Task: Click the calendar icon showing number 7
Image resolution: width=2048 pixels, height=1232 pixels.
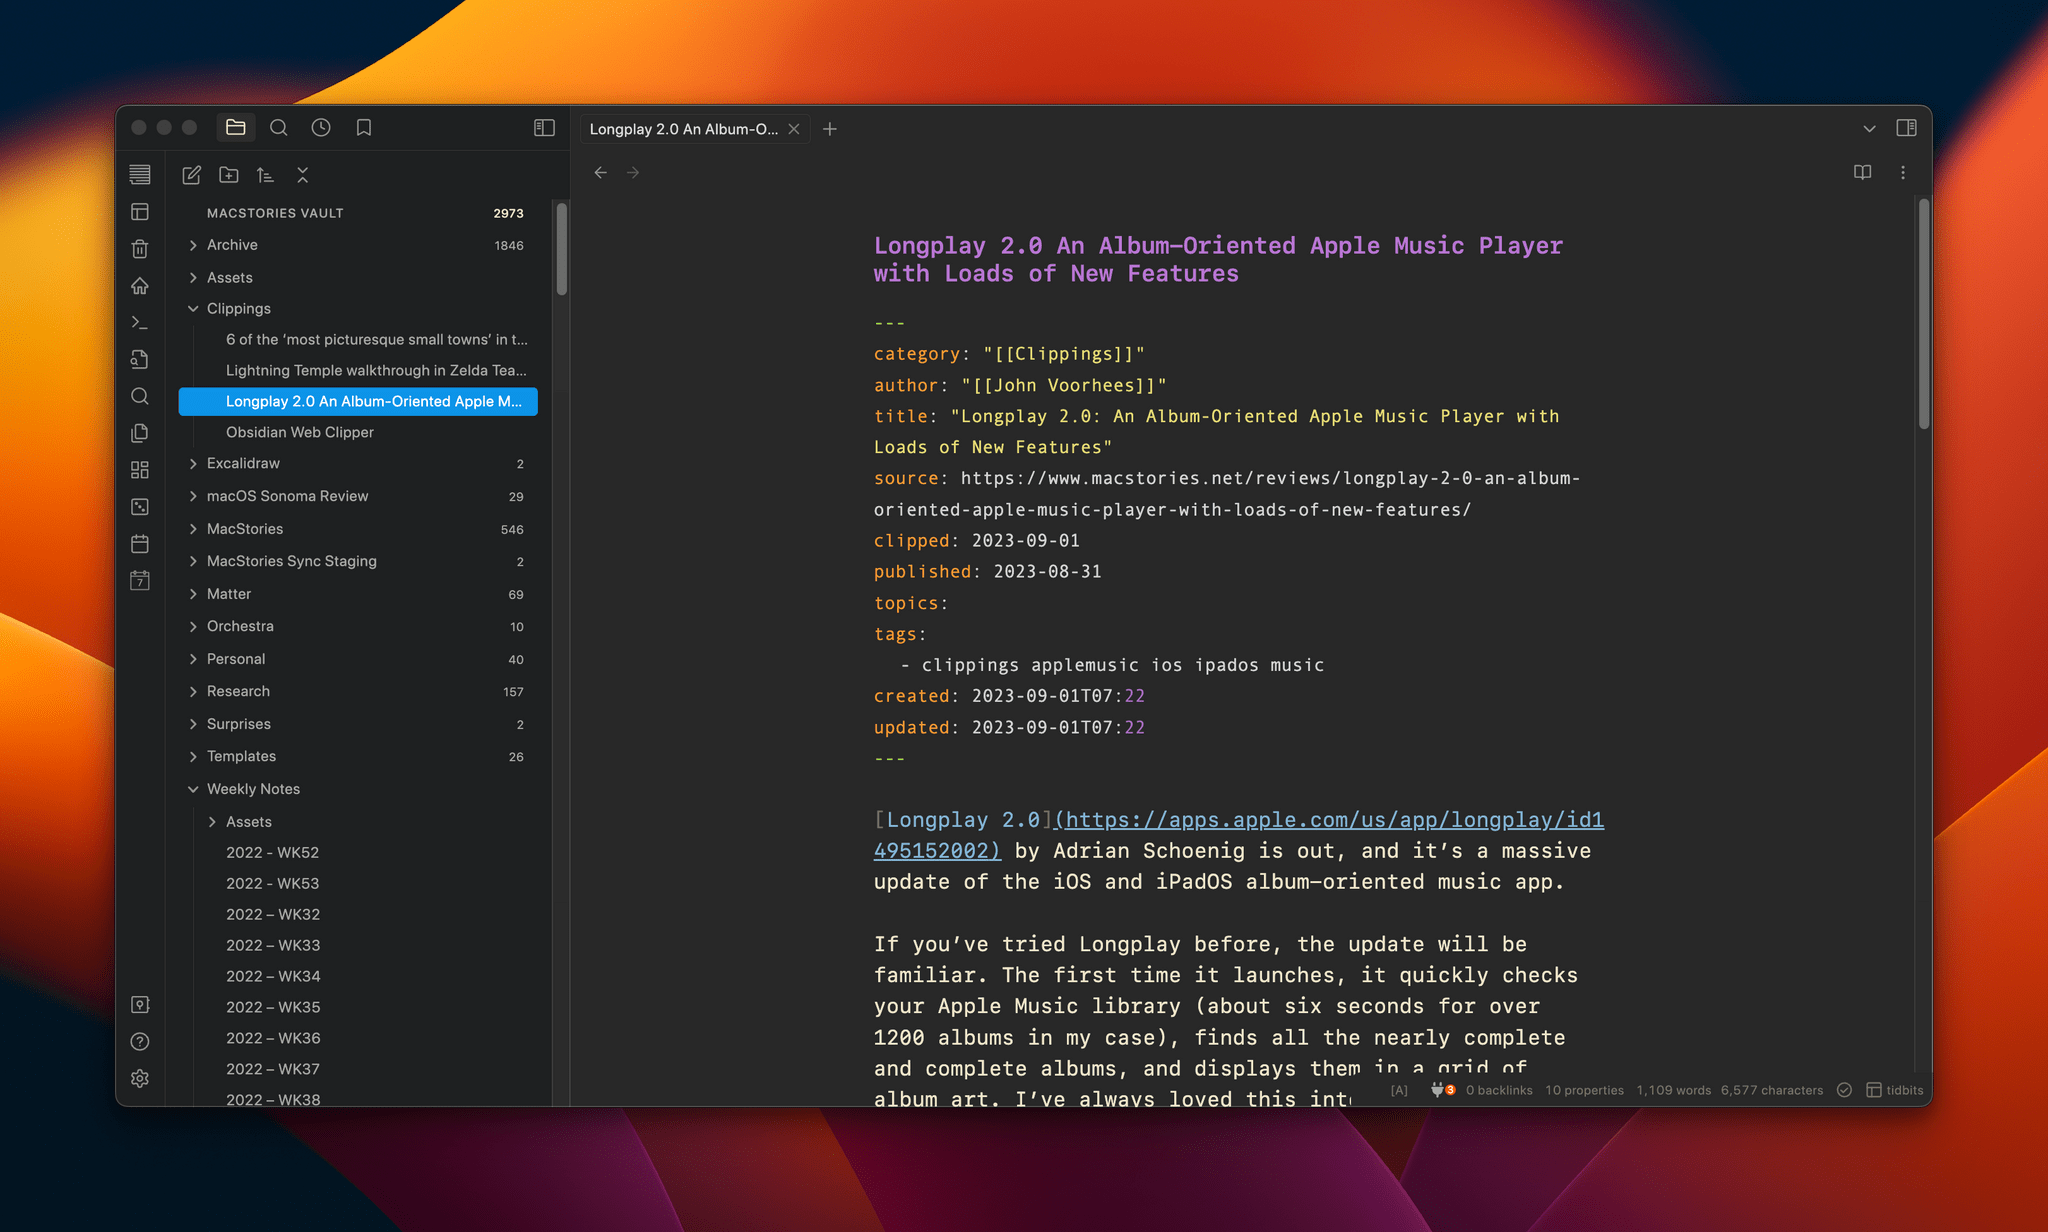Action: [x=140, y=581]
